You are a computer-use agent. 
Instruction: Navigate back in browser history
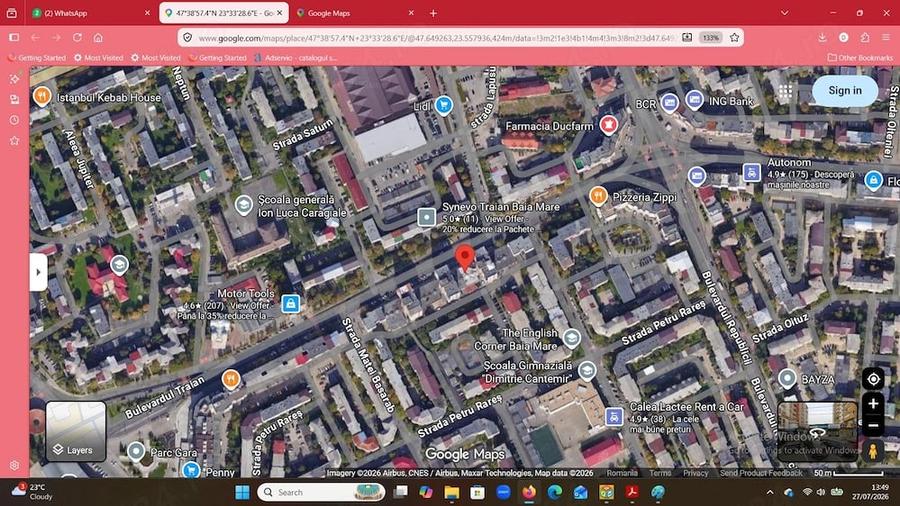point(35,37)
